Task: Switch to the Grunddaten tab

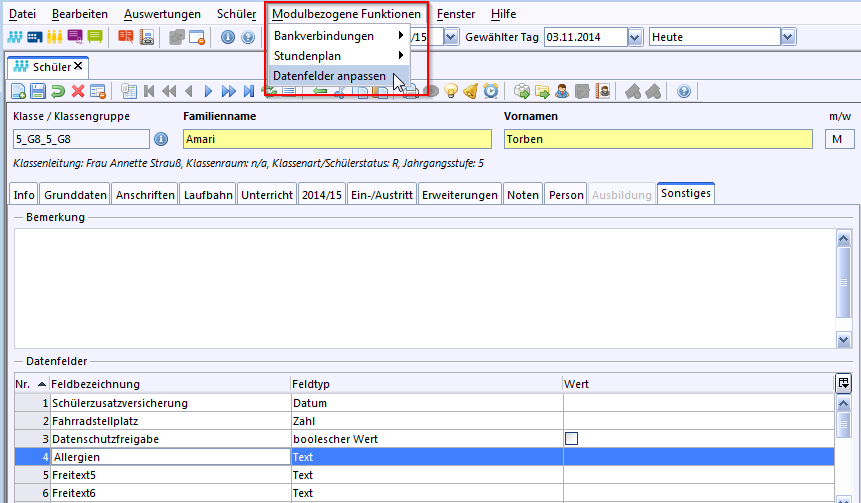Action: (x=75, y=195)
